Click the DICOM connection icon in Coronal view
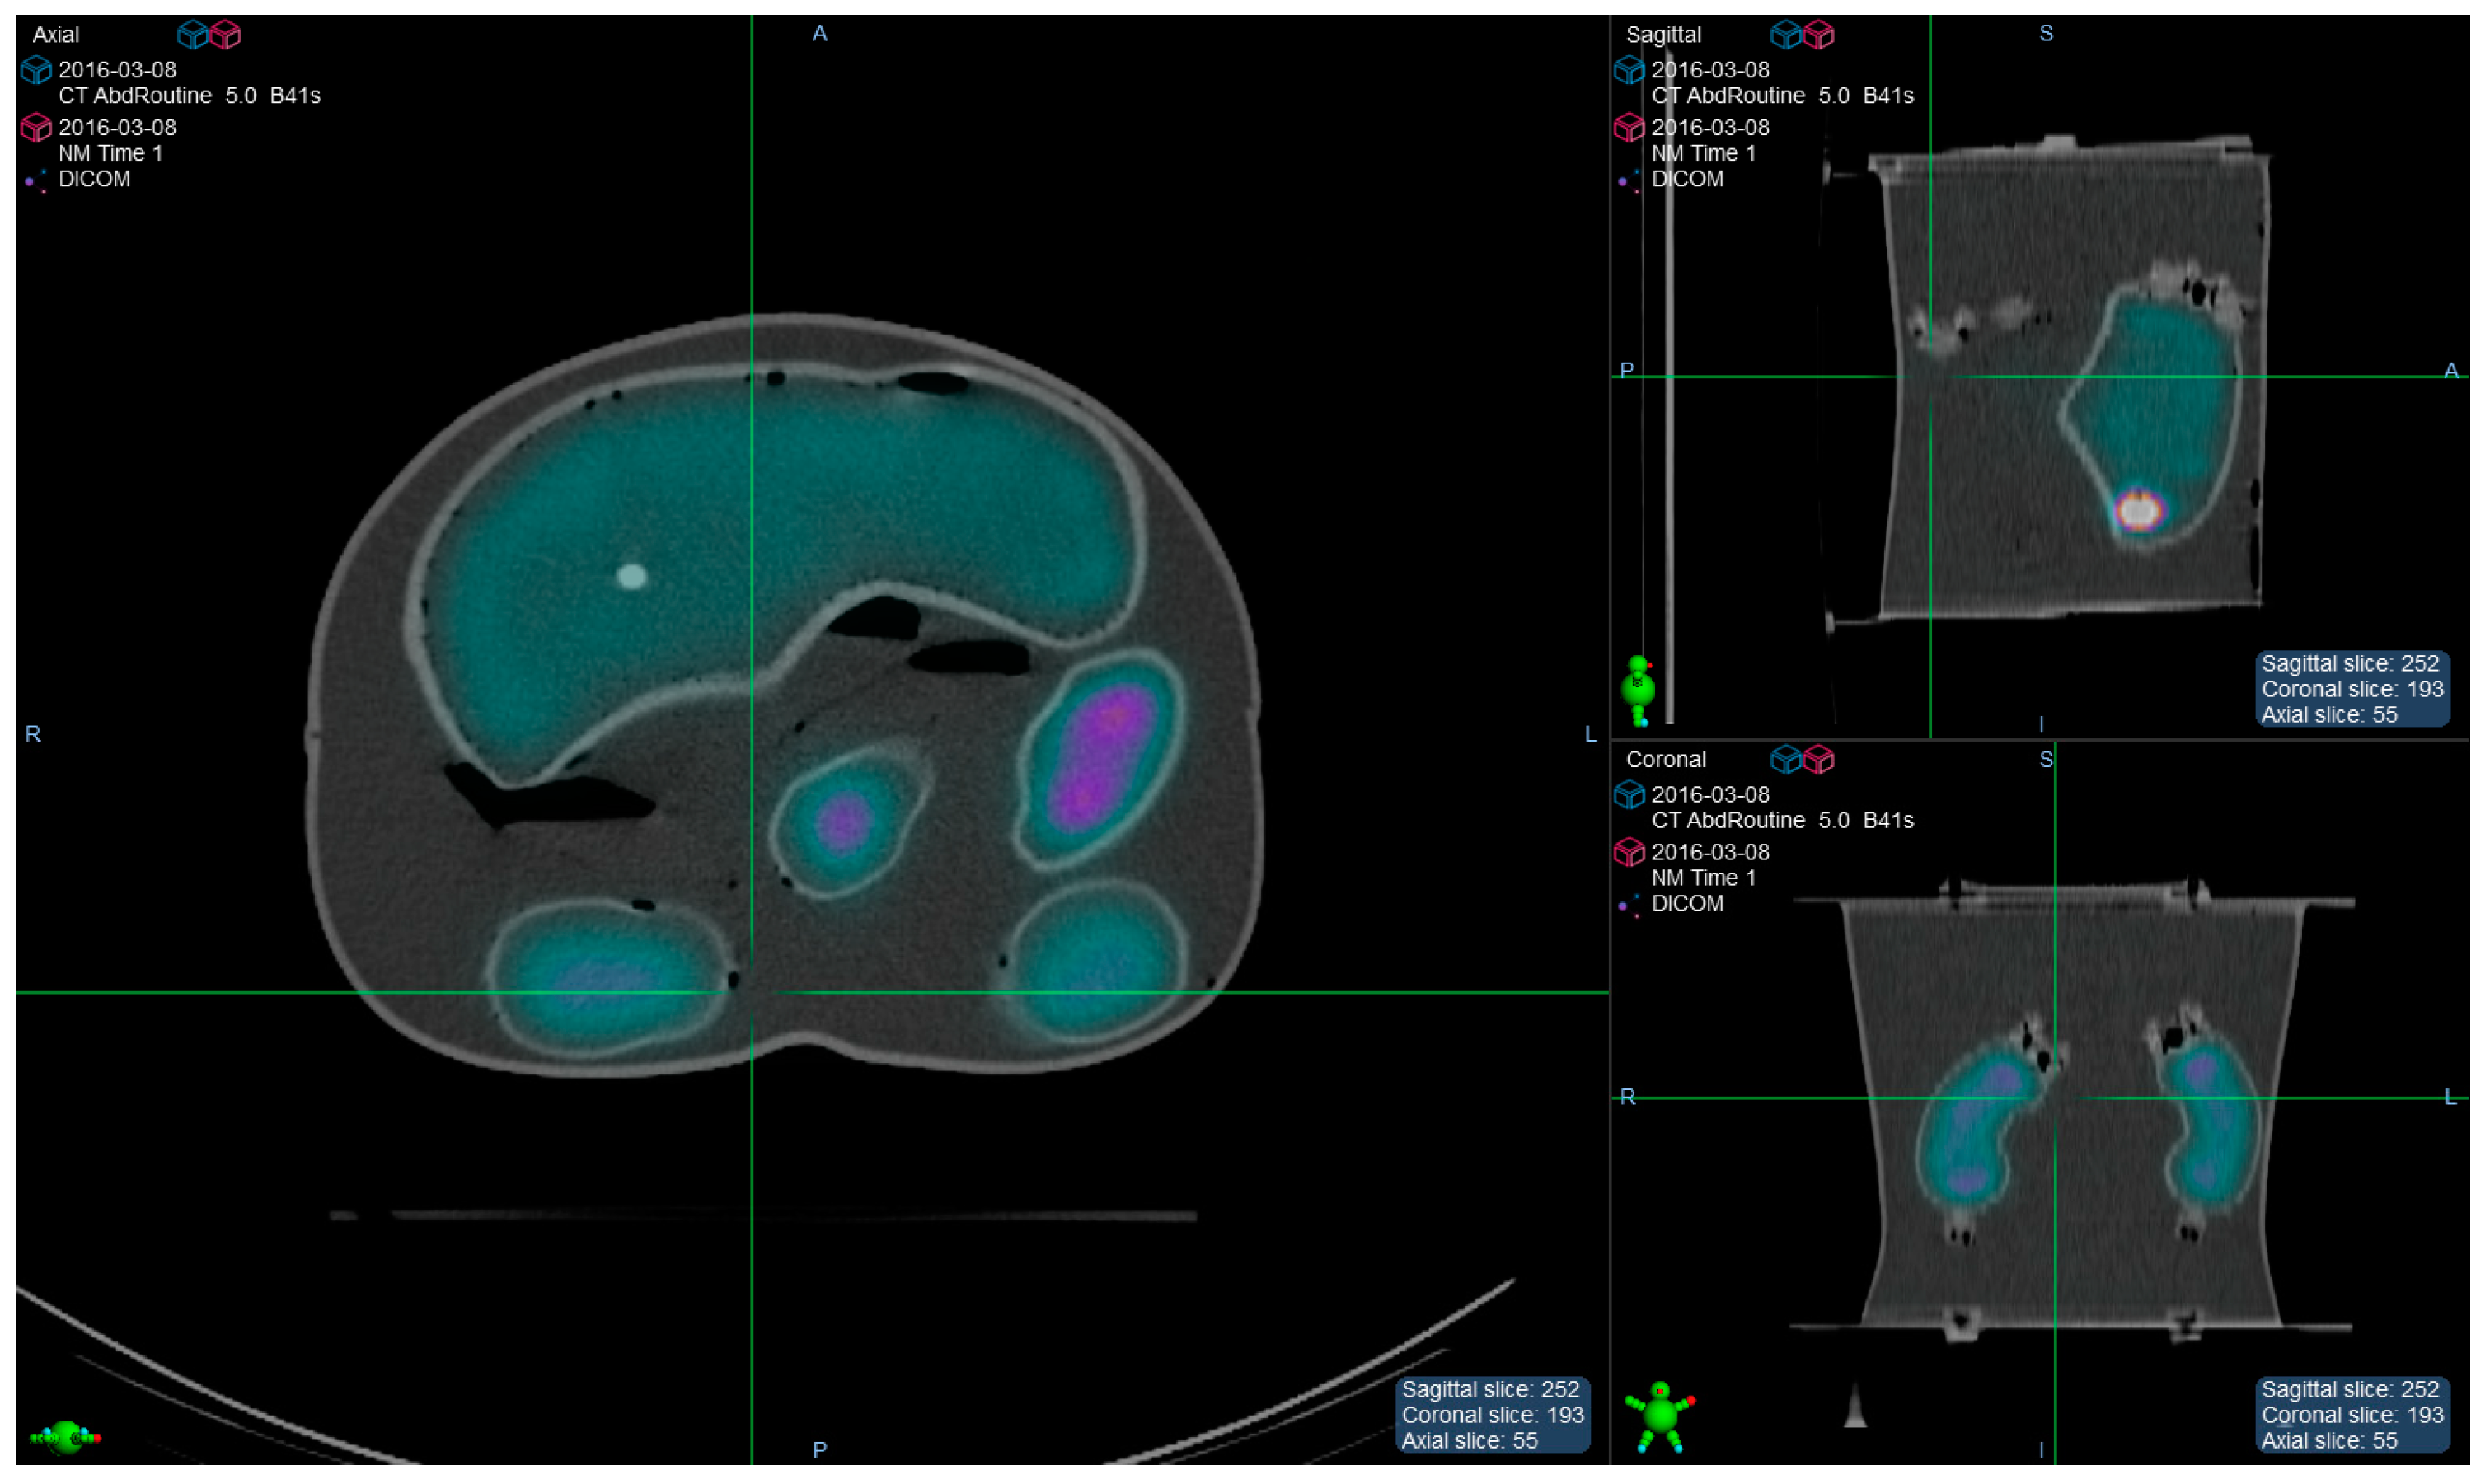The height and width of the screenshot is (1484, 2490). [1629, 906]
